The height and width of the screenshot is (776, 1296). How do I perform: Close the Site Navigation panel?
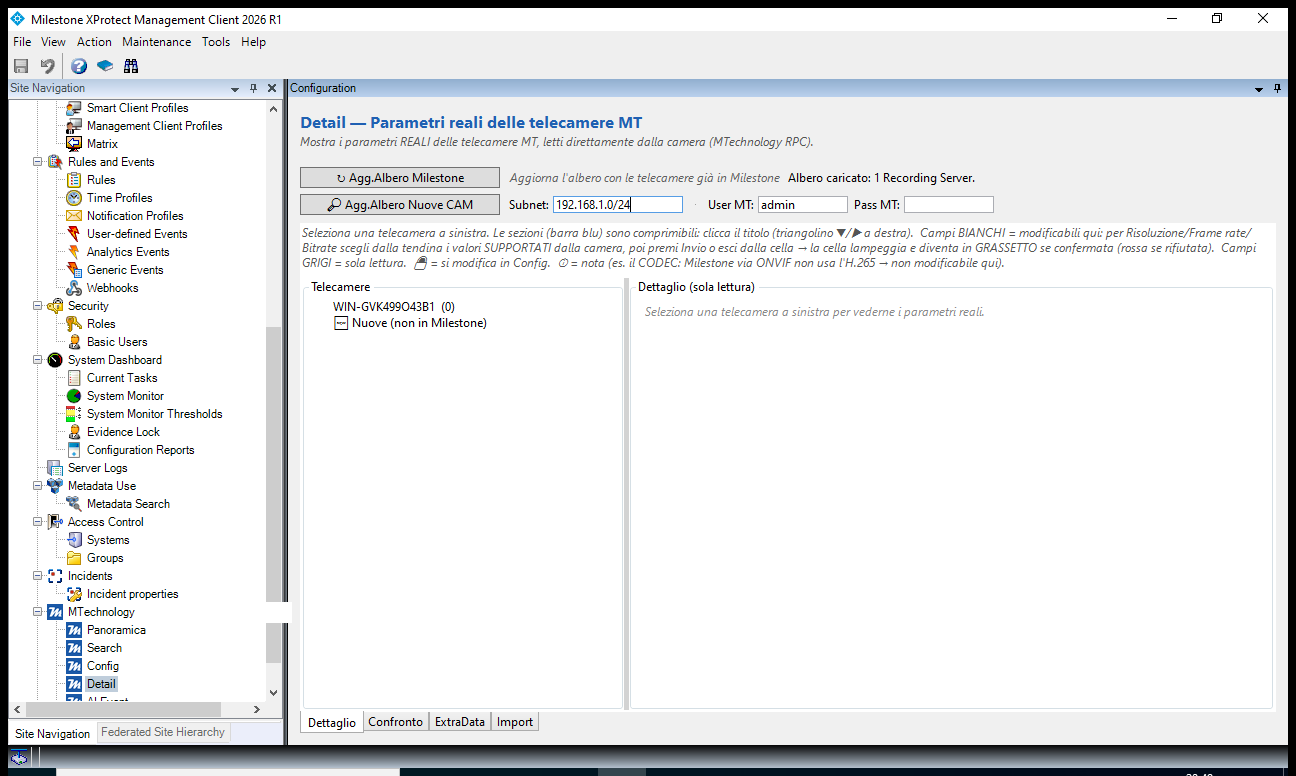click(x=272, y=89)
